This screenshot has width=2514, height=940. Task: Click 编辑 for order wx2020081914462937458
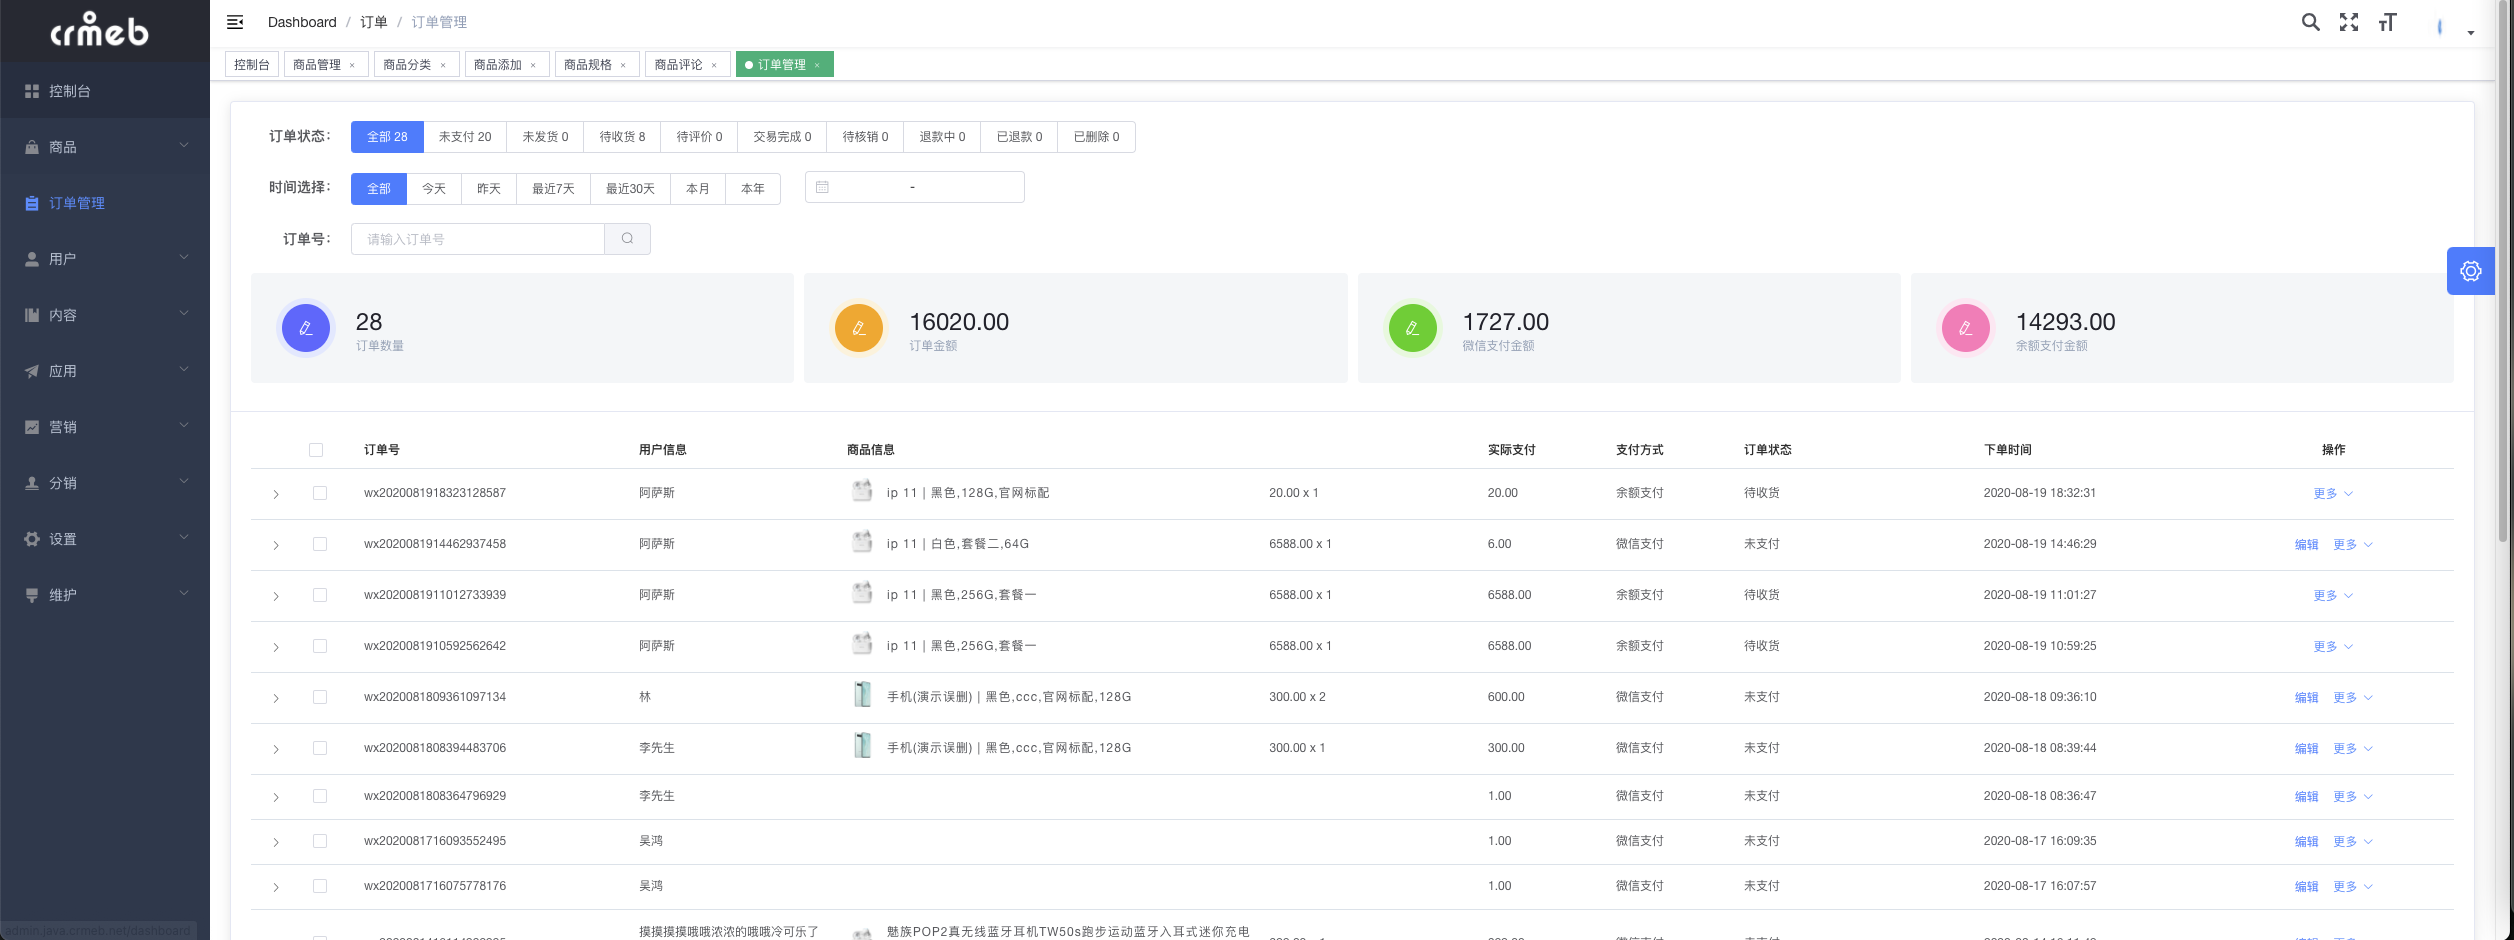coord(2306,544)
